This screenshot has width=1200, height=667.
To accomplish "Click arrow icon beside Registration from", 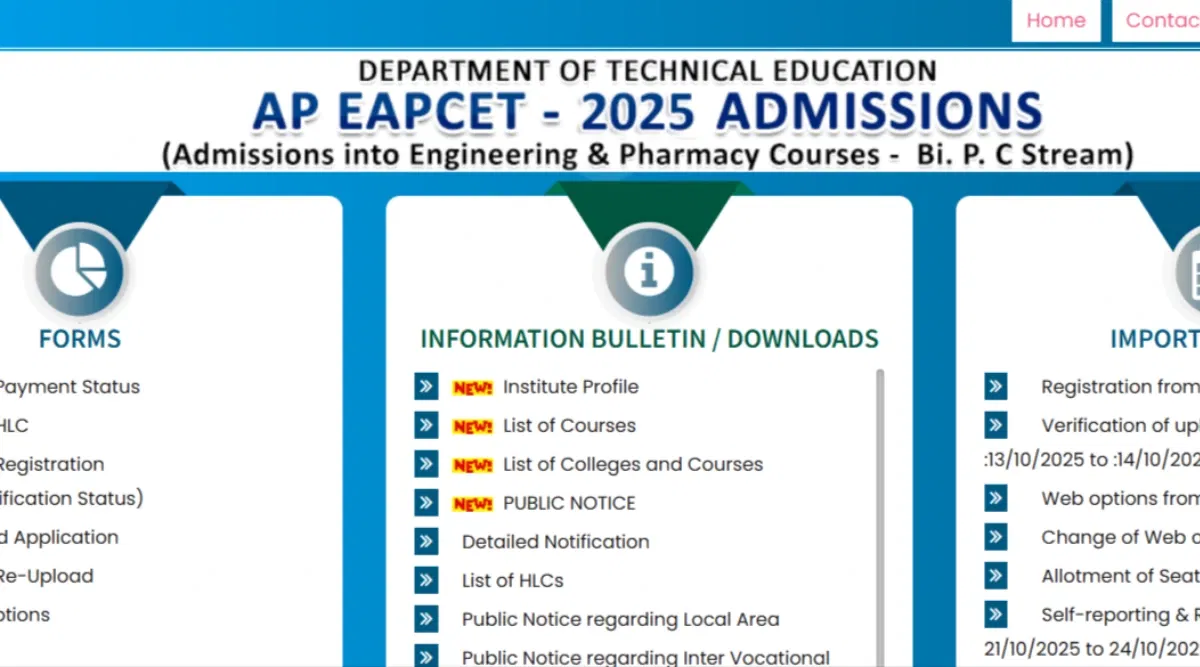I will coord(995,387).
